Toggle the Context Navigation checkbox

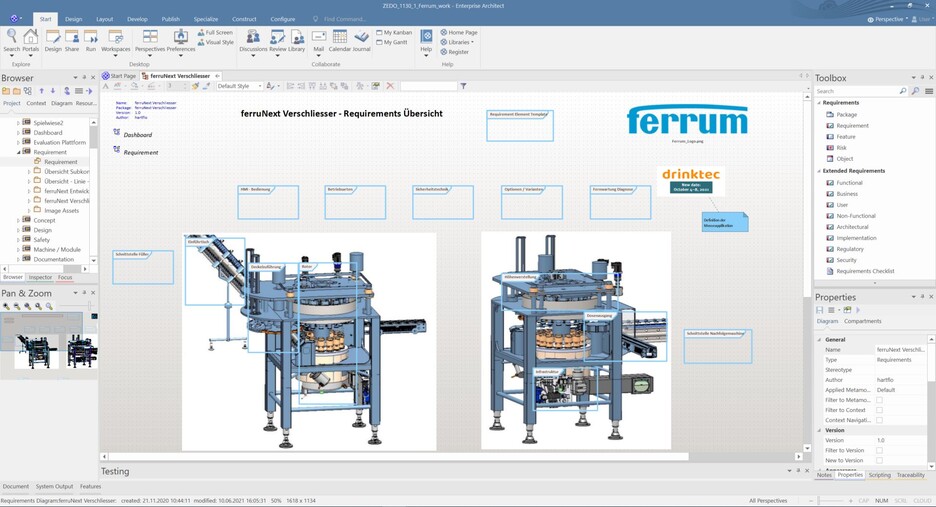click(879, 420)
